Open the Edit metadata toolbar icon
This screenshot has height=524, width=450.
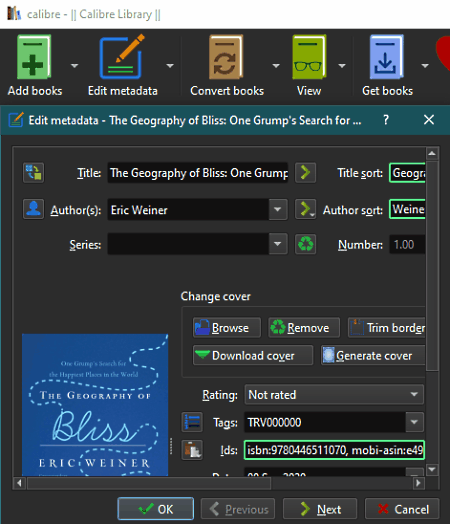(x=122, y=57)
